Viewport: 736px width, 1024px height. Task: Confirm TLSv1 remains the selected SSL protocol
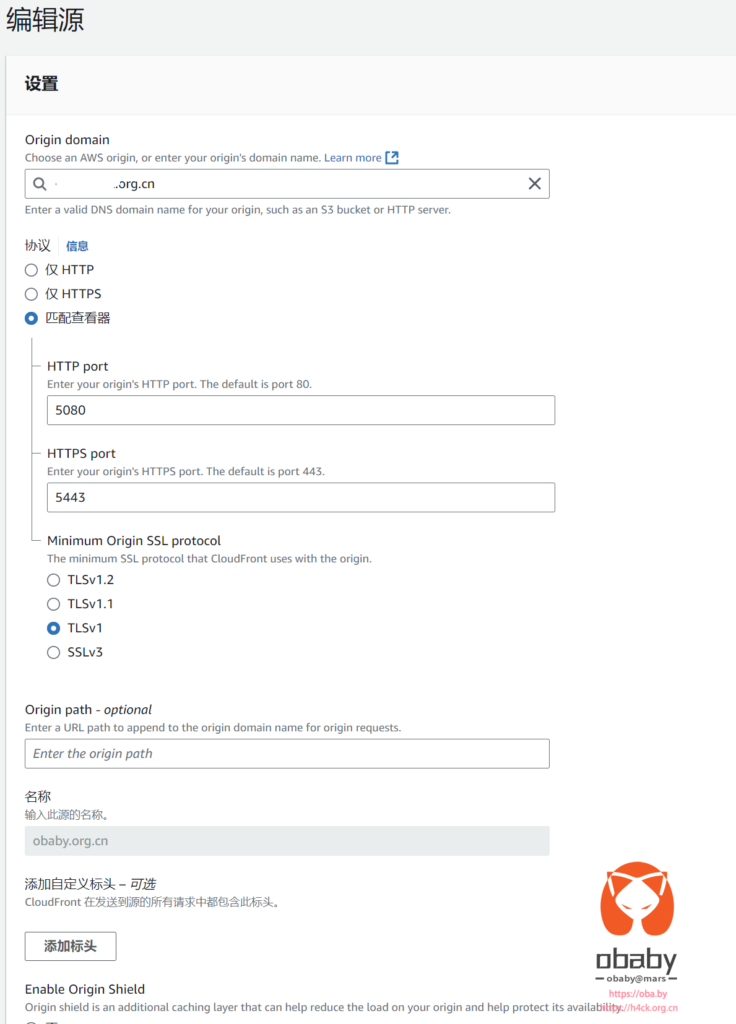(x=53, y=627)
